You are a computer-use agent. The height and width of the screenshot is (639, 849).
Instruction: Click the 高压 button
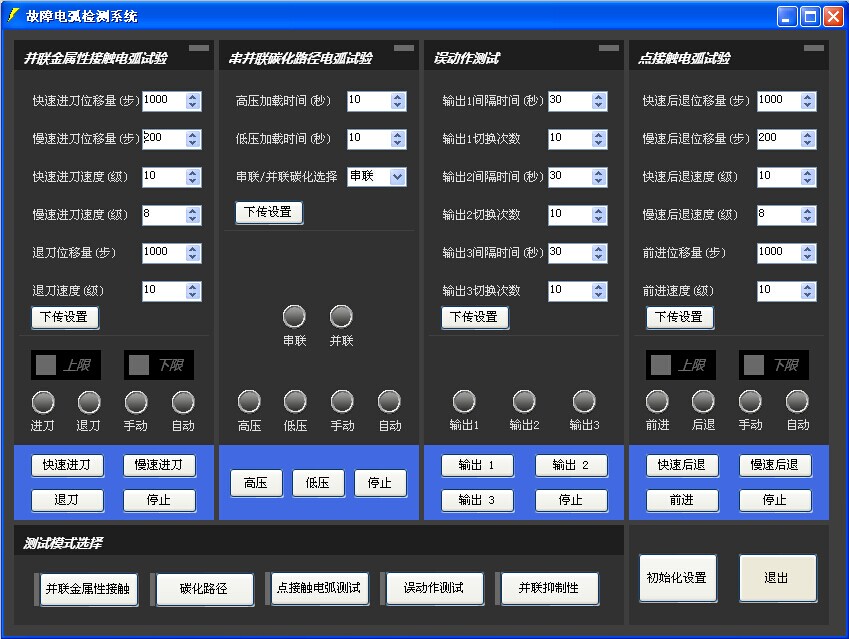click(256, 482)
